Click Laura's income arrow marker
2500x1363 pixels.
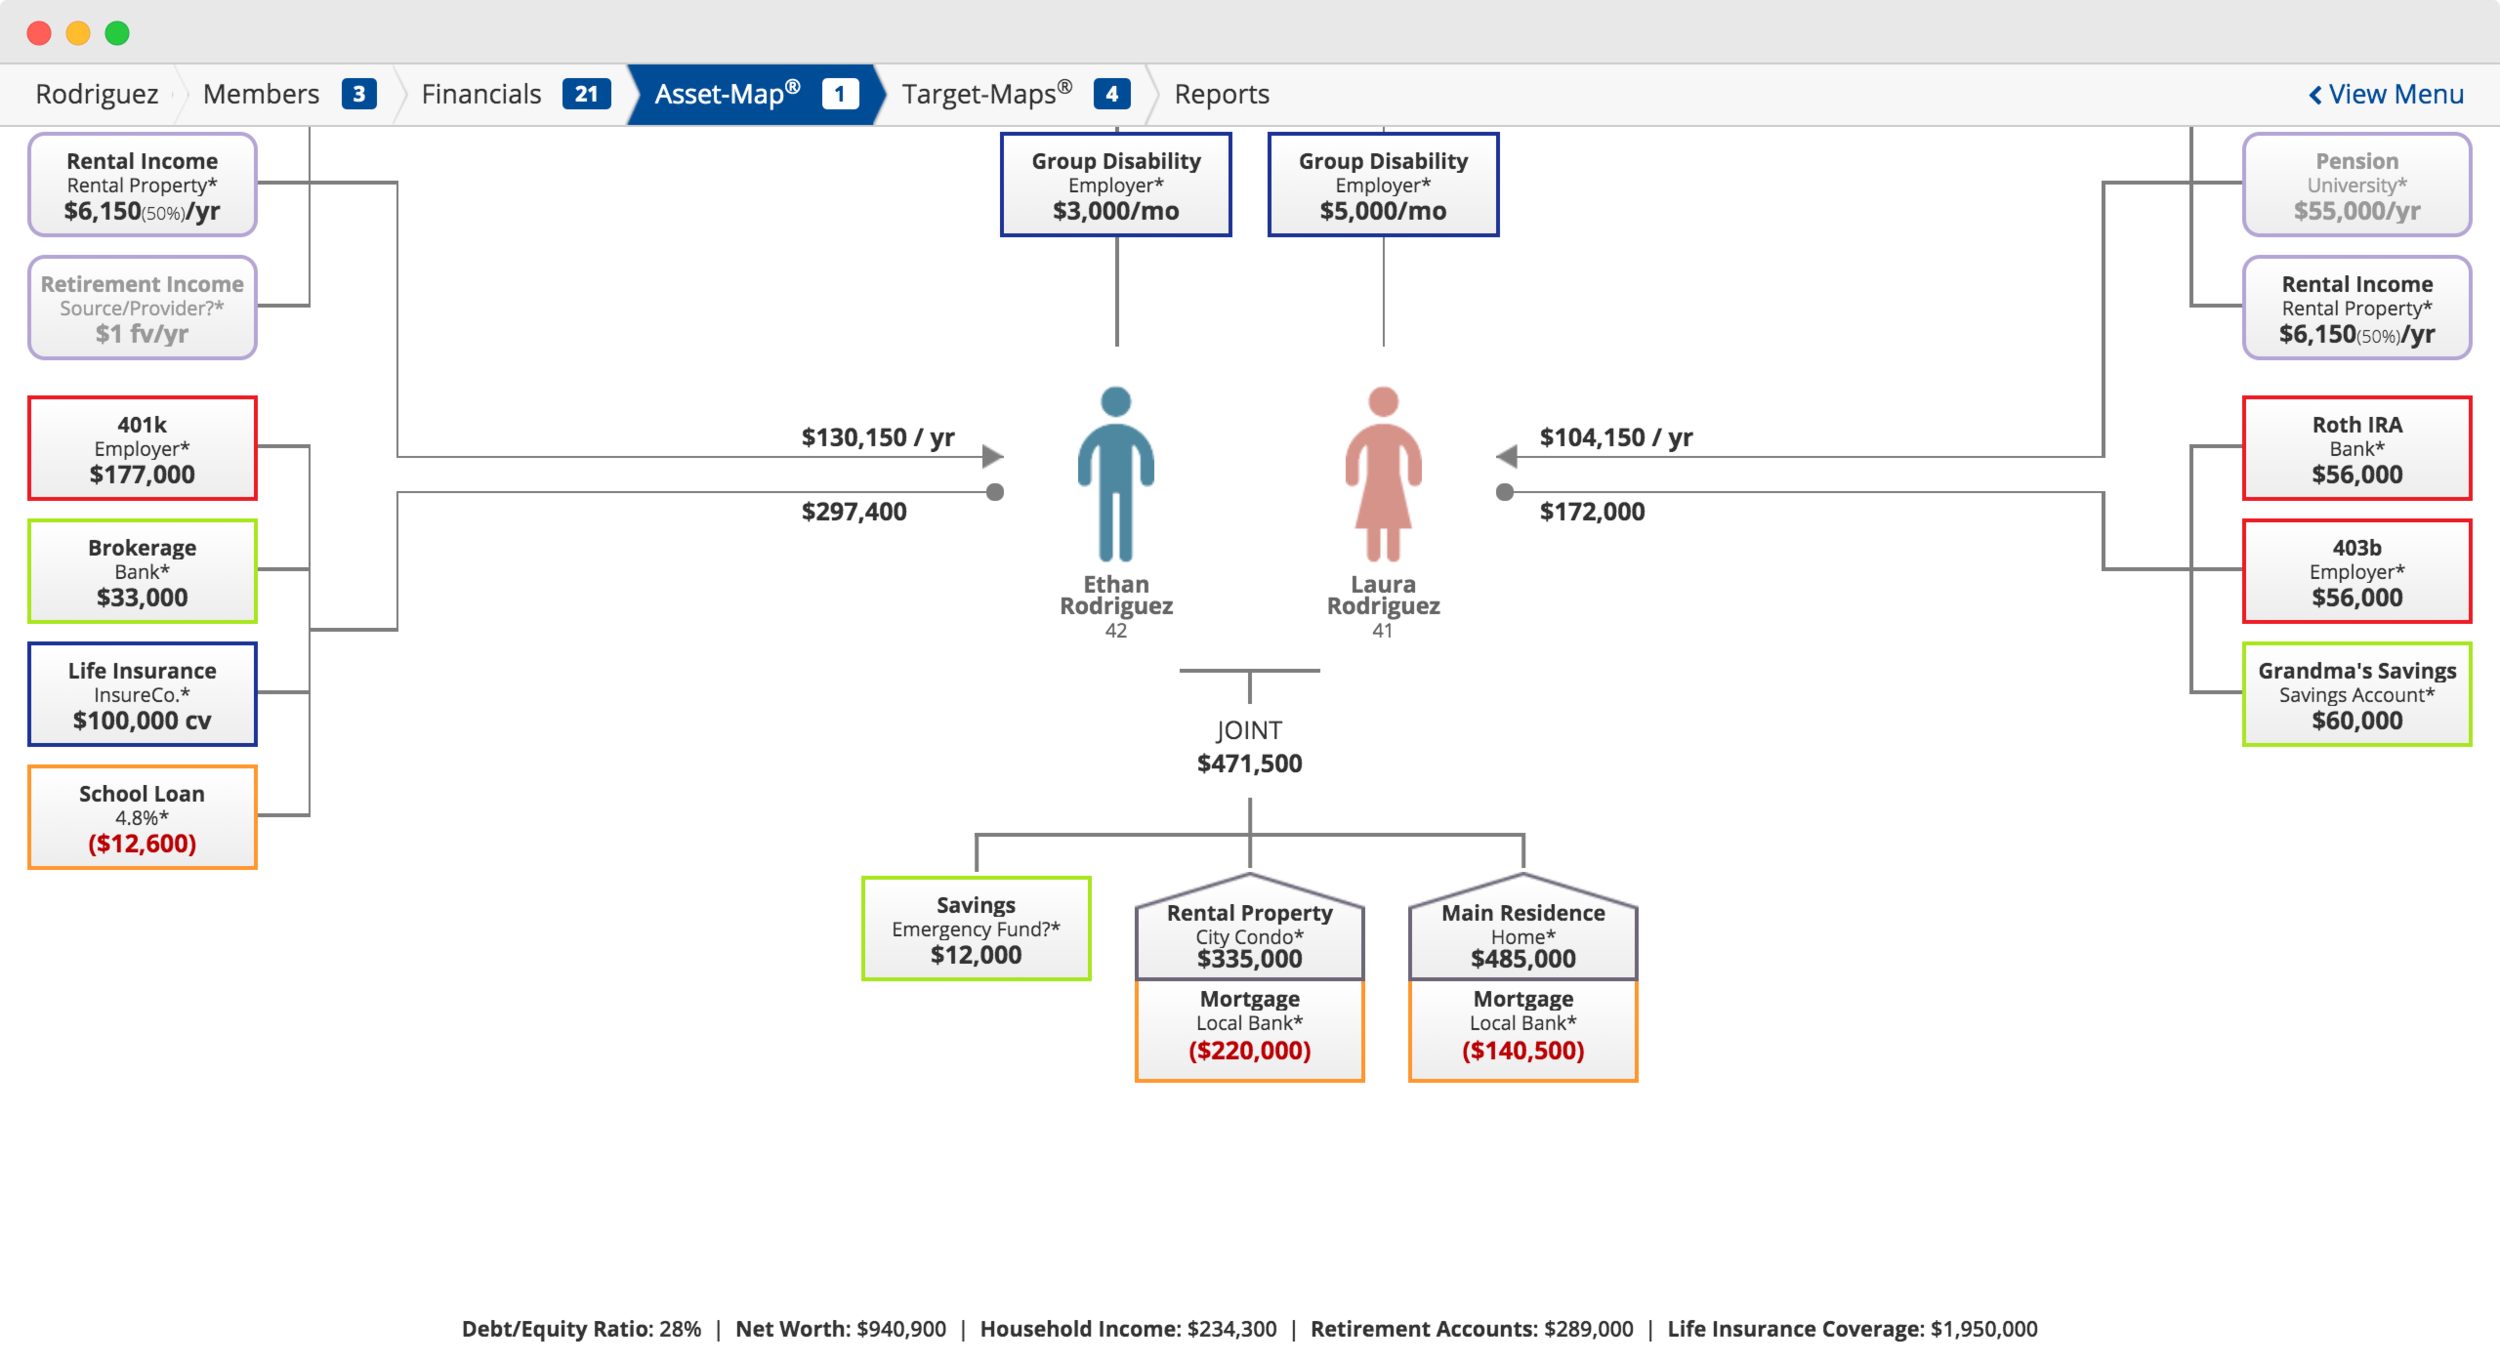click(x=1507, y=456)
